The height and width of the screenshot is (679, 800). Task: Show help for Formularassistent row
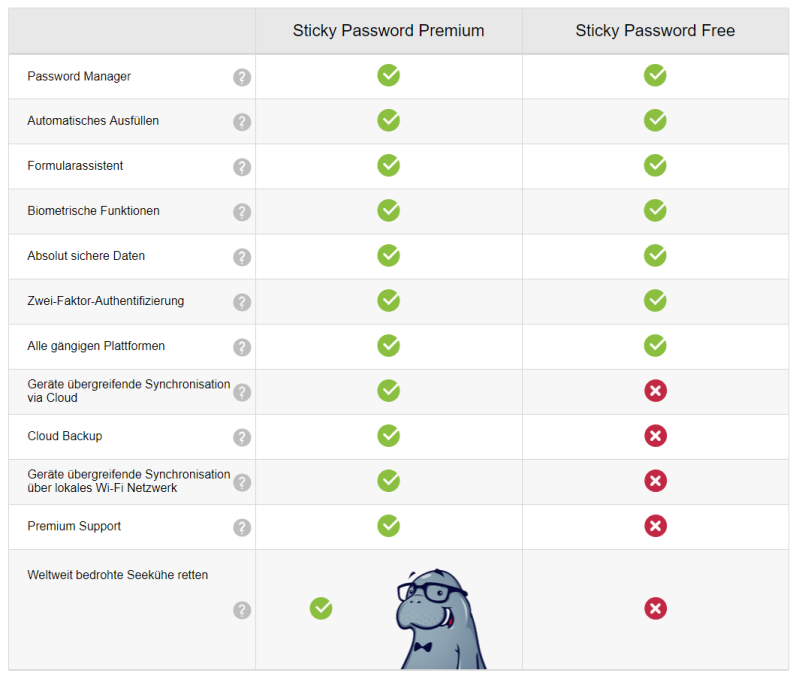coord(242,167)
